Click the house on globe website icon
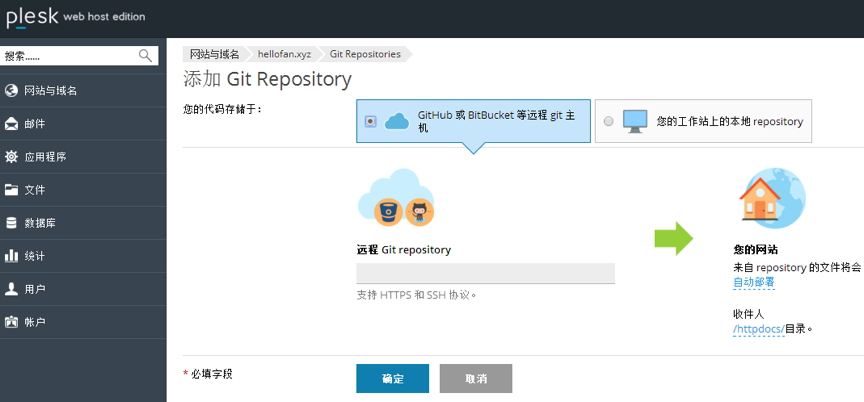This screenshot has width=864, height=402. point(772,198)
